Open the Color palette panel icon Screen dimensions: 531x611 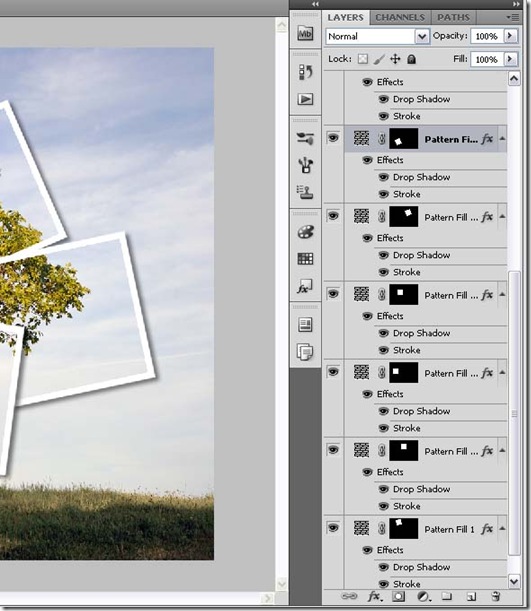pyautogui.click(x=305, y=232)
